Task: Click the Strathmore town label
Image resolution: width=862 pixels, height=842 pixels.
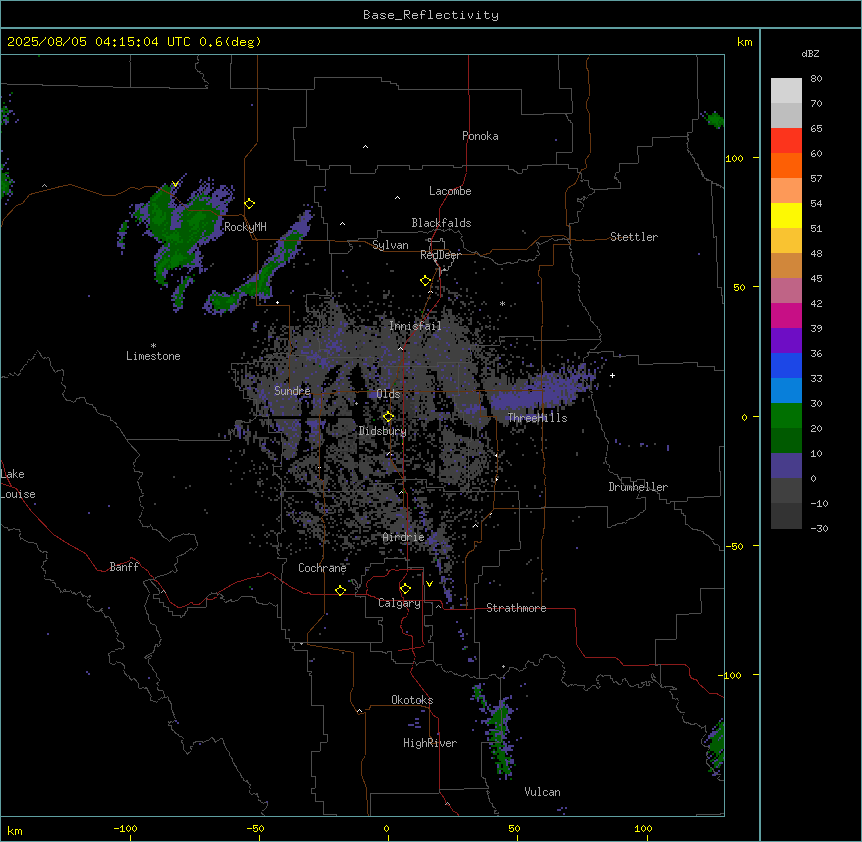Action: pyautogui.click(x=516, y=608)
